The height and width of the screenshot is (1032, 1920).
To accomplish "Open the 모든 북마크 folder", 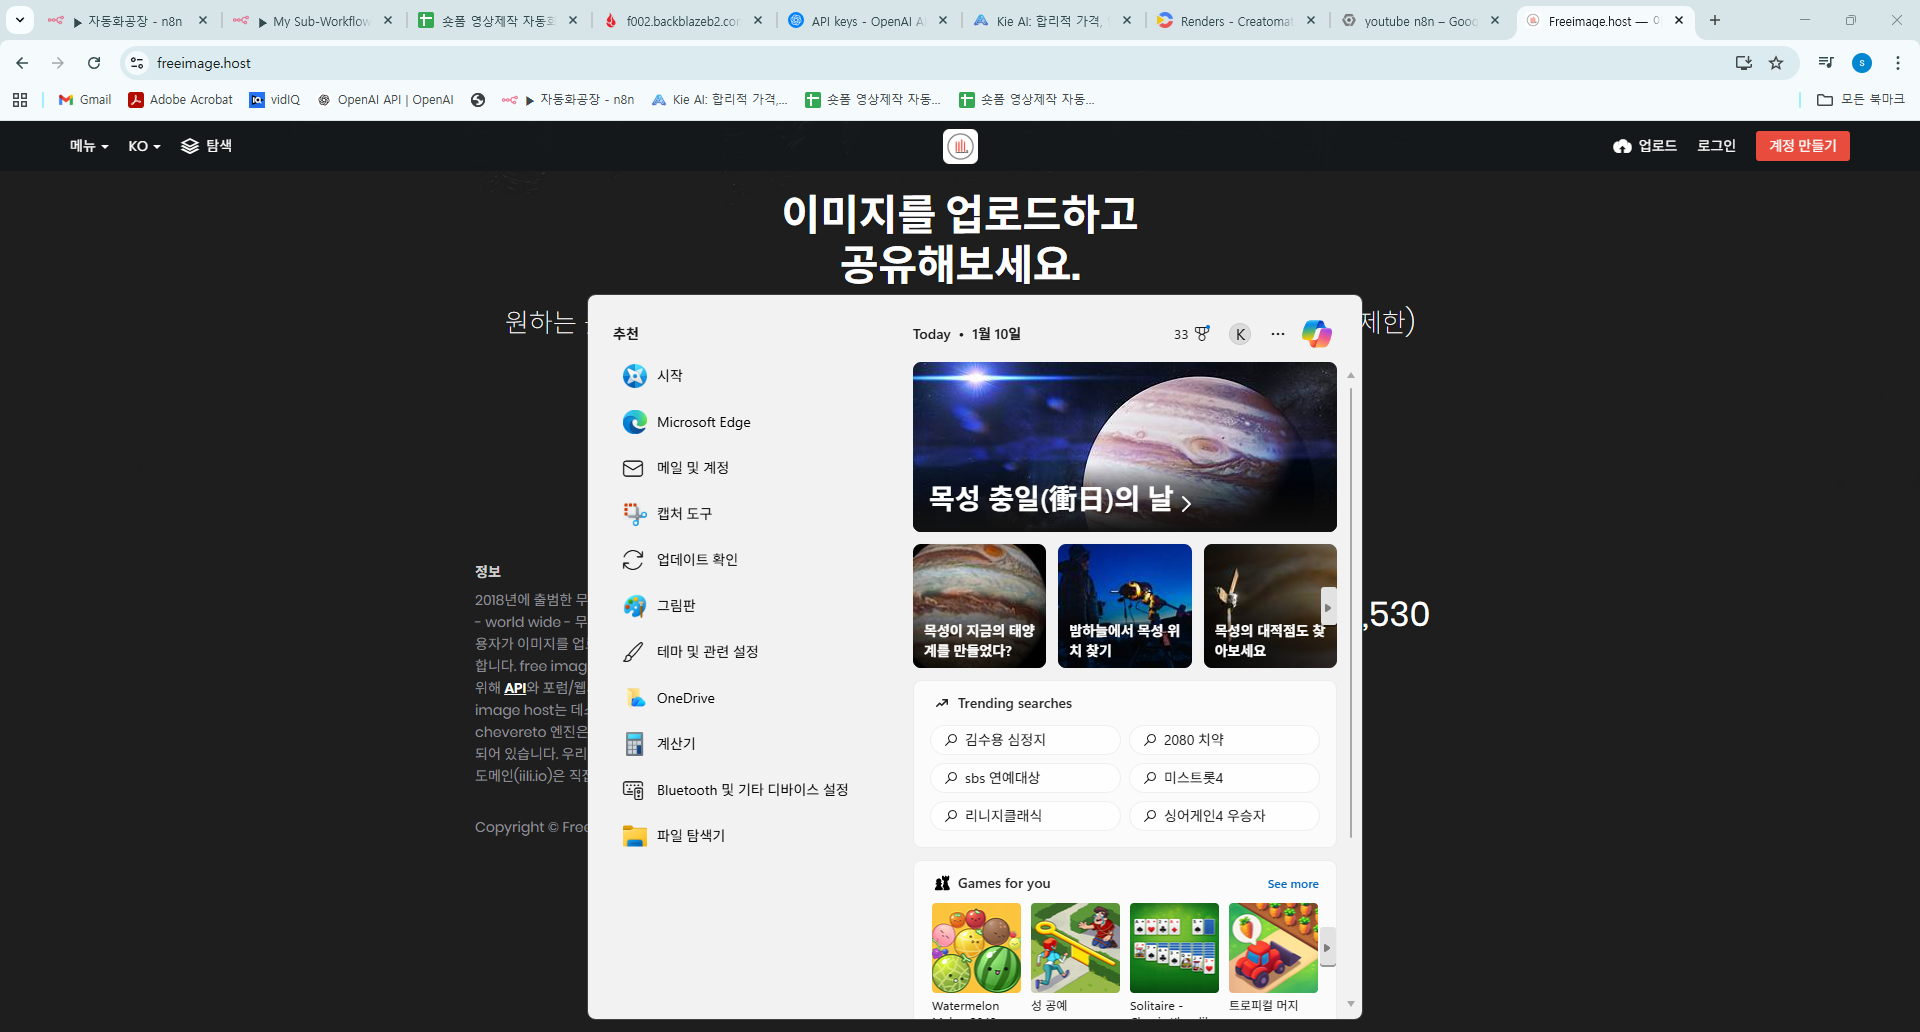I will pyautogui.click(x=1861, y=100).
